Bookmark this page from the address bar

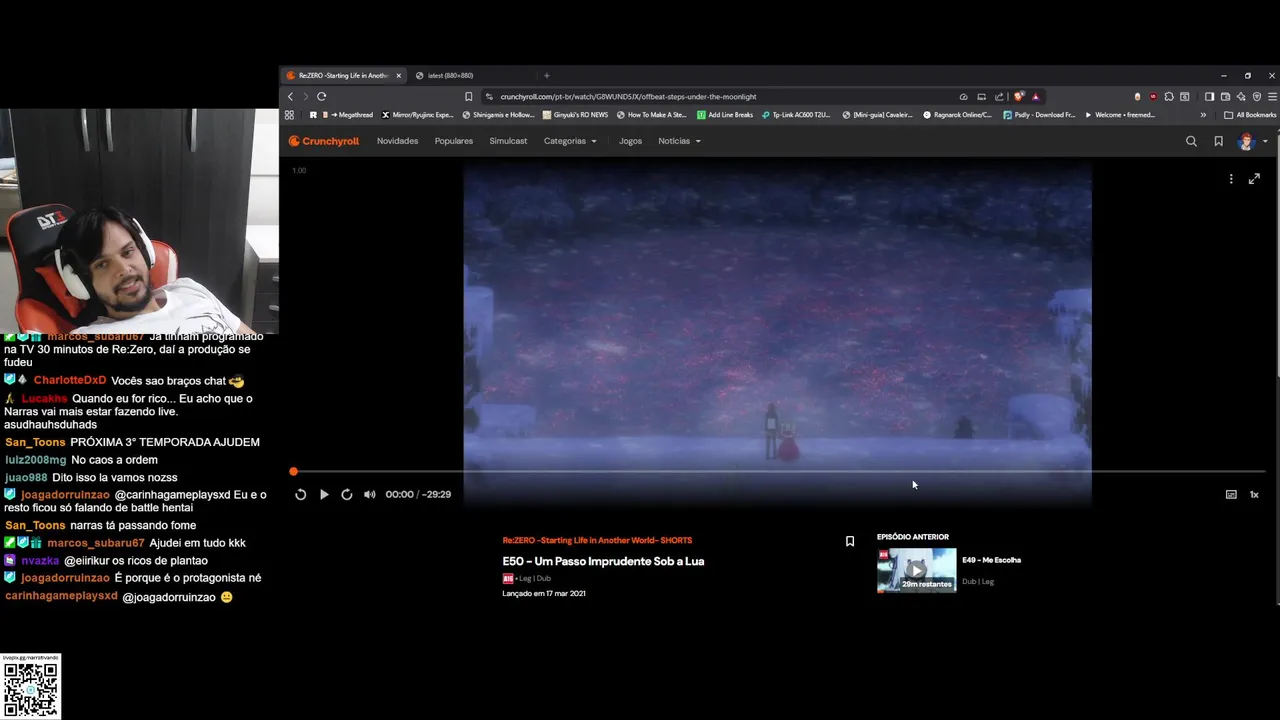(x=468, y=96)
